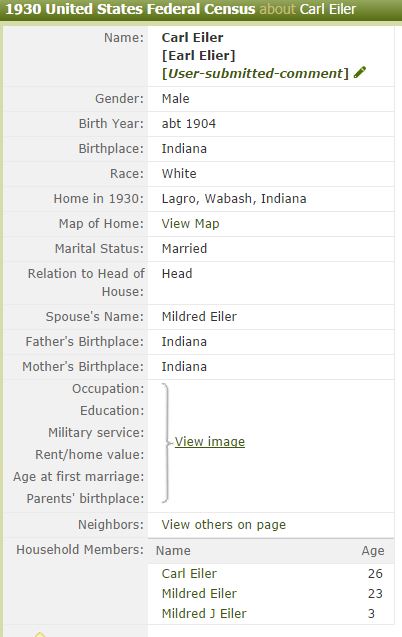The height and width of the screenshot is (637, 402).
Task: Open the View image link
Action: [x=210, y=442]
